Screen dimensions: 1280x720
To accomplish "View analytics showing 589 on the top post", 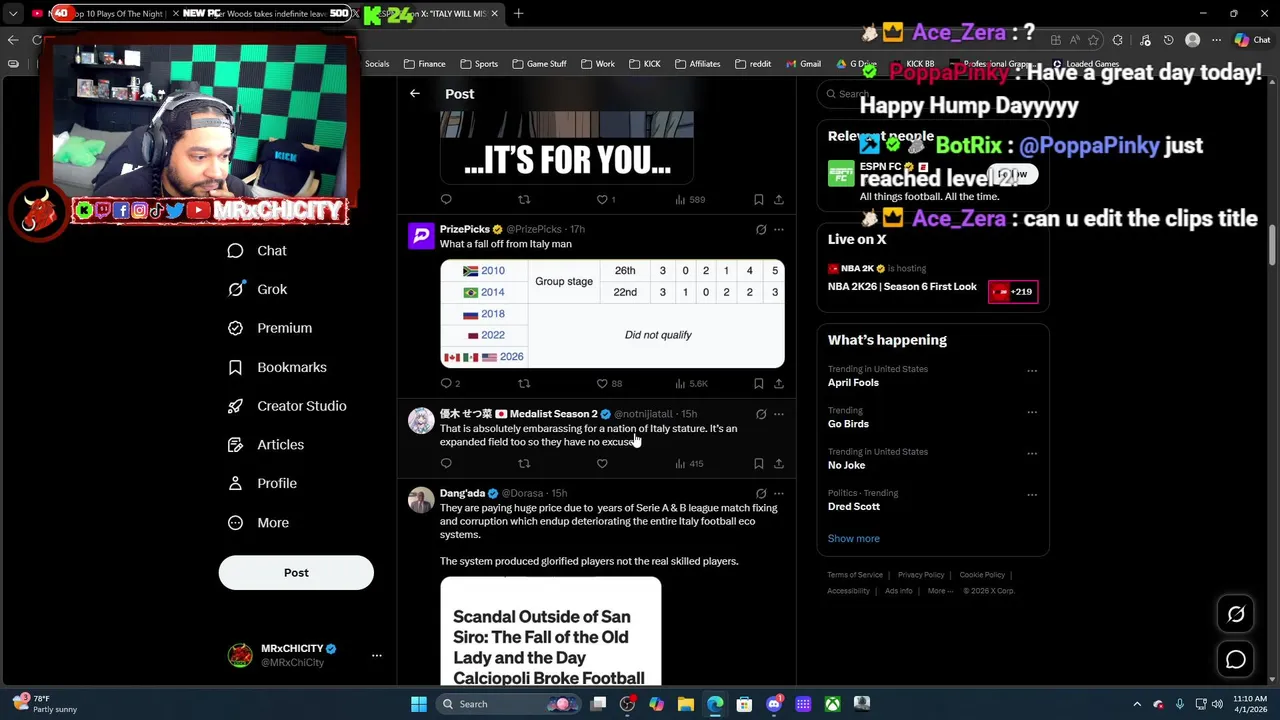I will [690, 199].
